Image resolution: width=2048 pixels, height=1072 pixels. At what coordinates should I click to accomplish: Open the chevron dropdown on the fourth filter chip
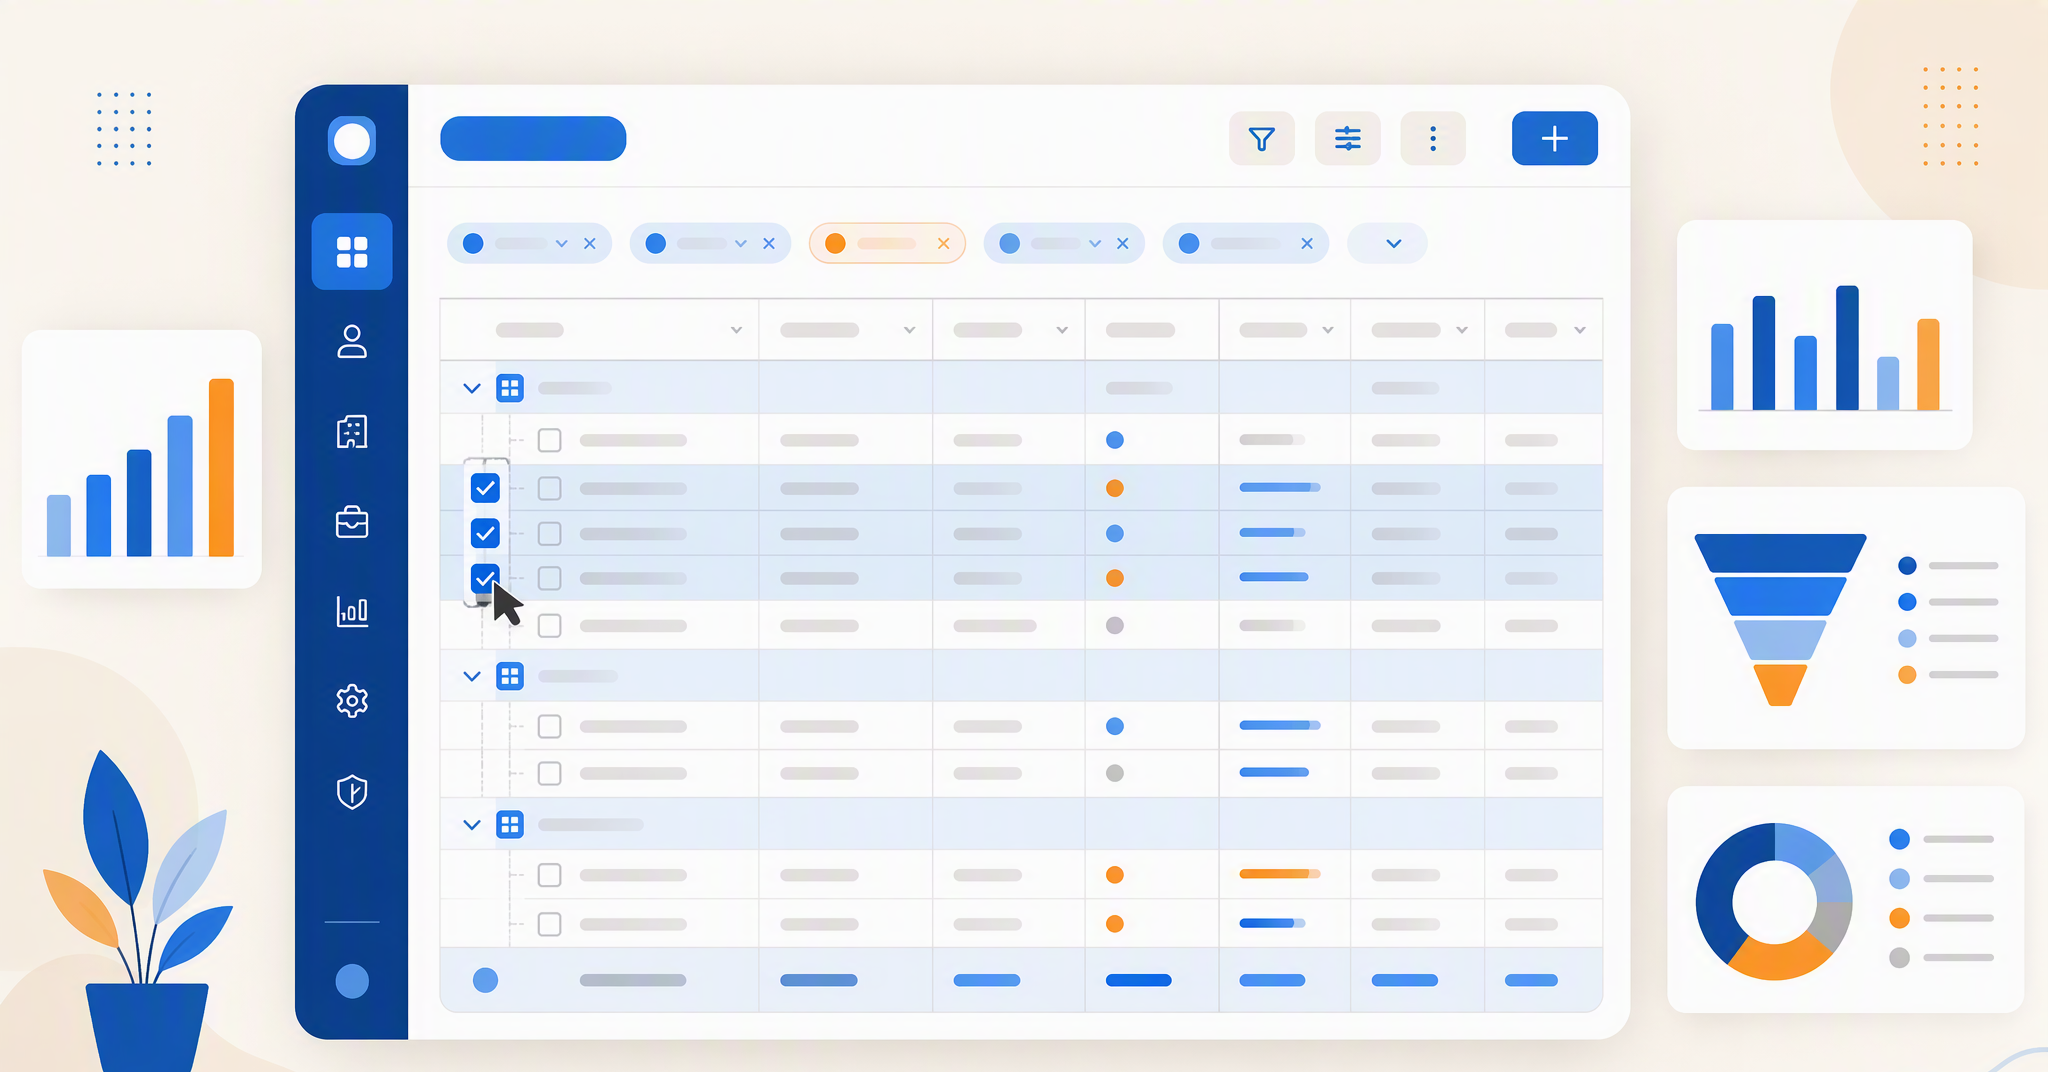click(x=1095, y=244)
